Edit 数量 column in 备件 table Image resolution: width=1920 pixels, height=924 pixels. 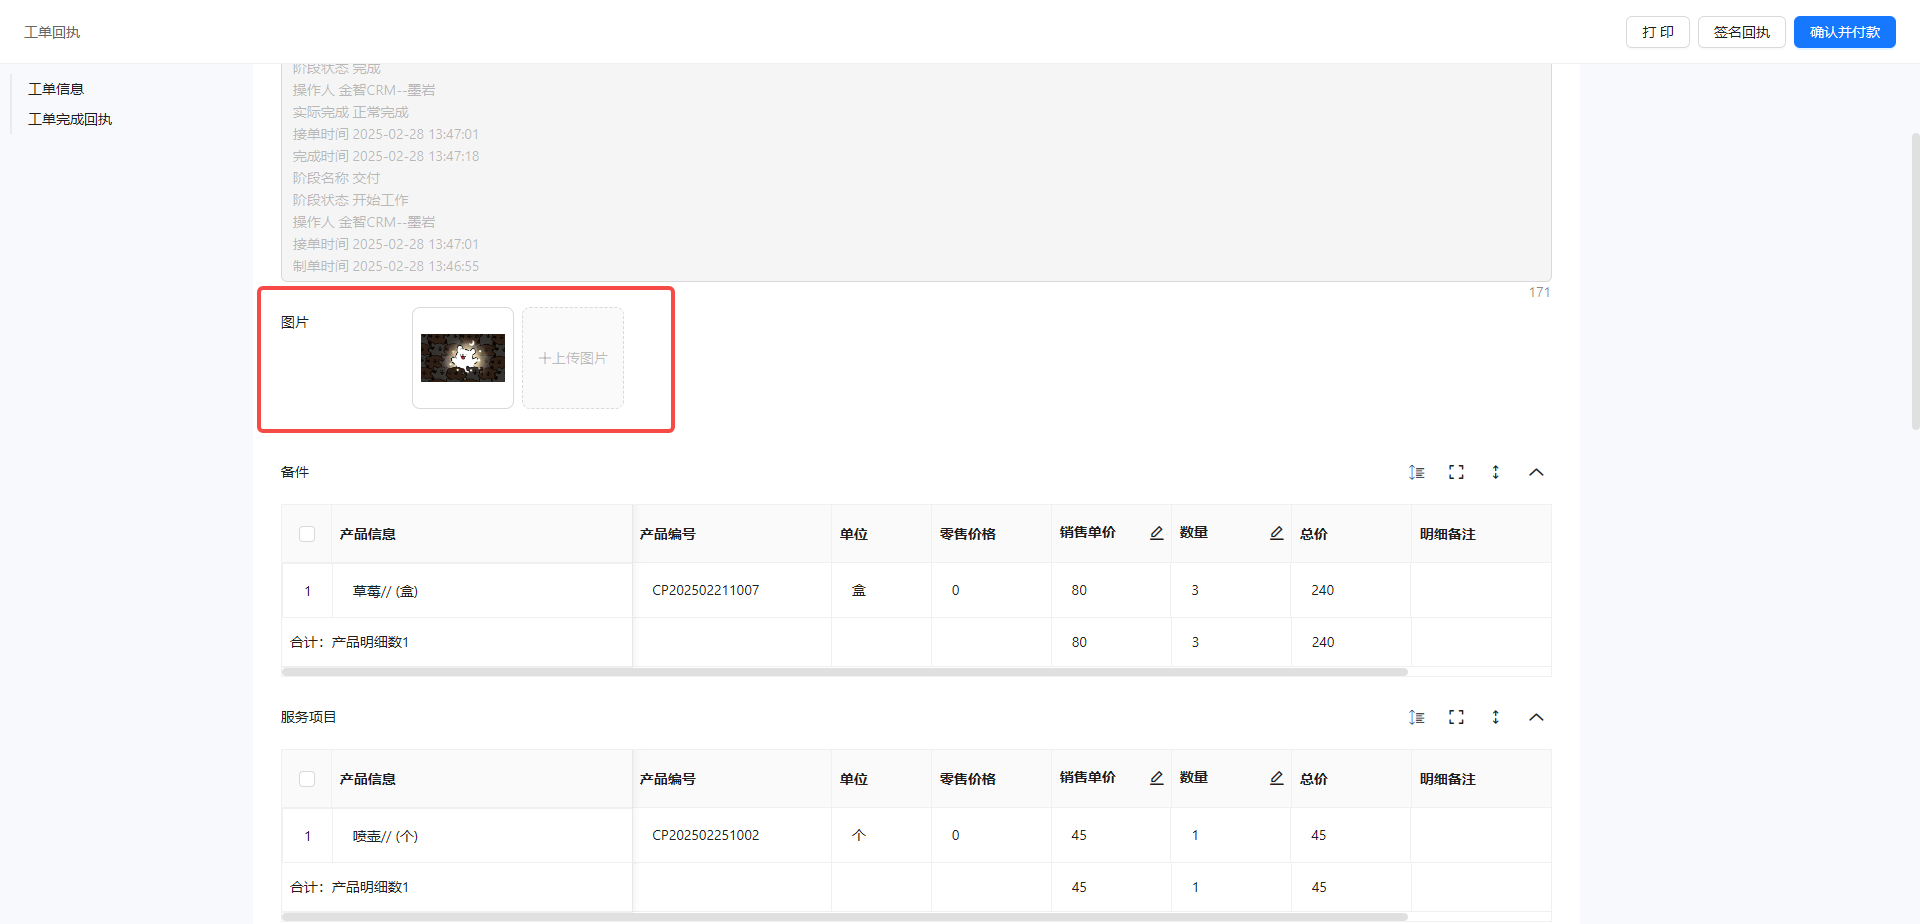1276,533
